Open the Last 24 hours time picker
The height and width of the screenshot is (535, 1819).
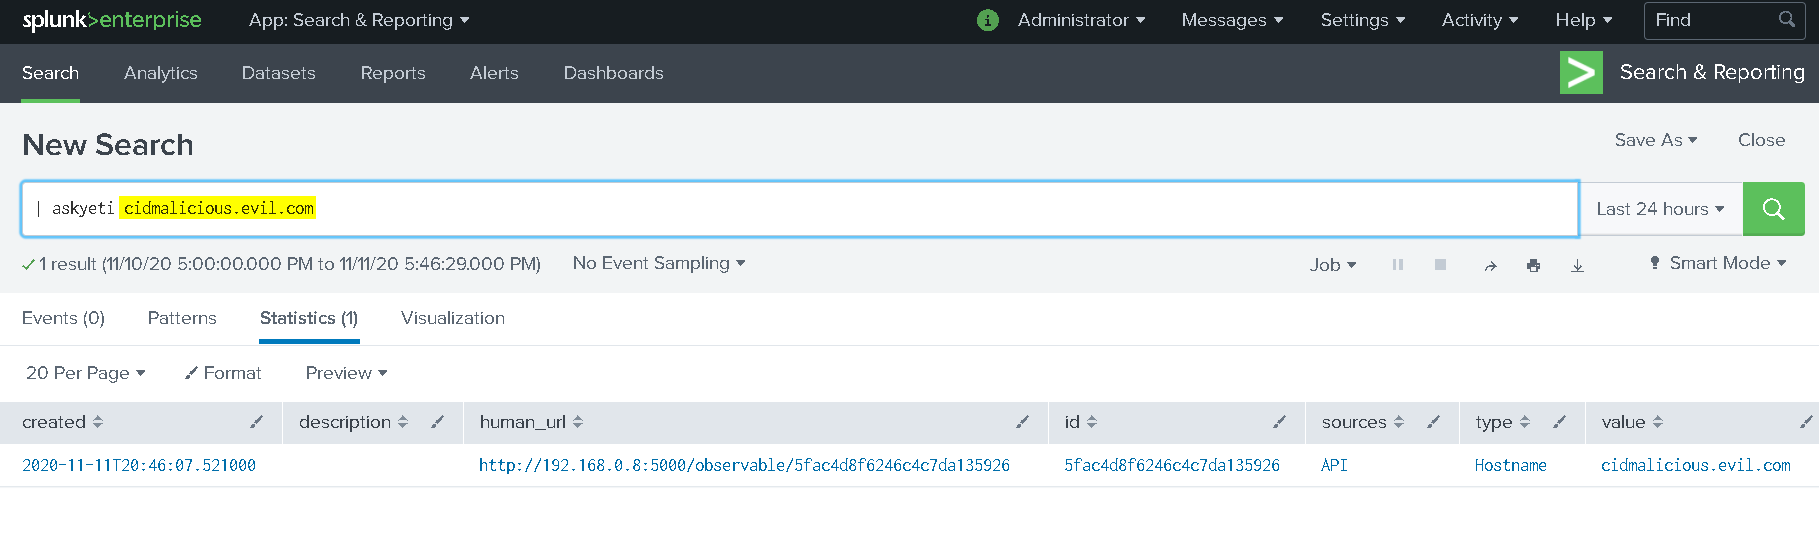(1661, 209)
